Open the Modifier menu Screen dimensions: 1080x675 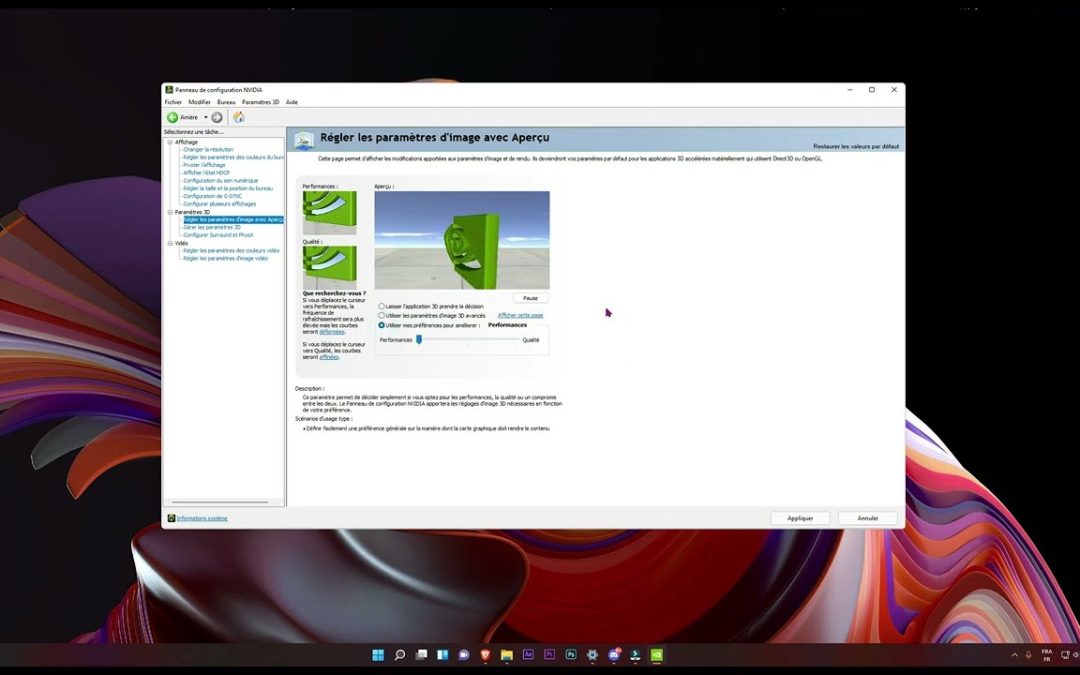pyautogui.click(x=199, y=102)
